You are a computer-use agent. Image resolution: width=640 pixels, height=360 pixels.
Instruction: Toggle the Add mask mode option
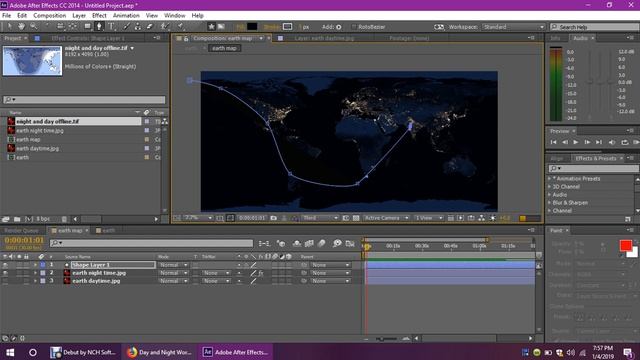pos(339,27)
